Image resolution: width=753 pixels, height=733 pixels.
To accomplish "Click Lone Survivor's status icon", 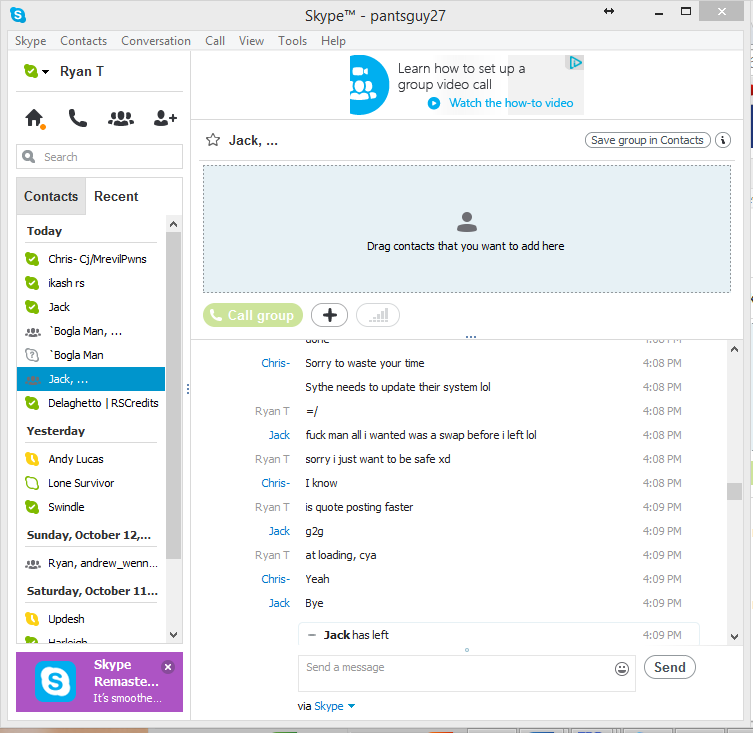I will tap(32, 483).
